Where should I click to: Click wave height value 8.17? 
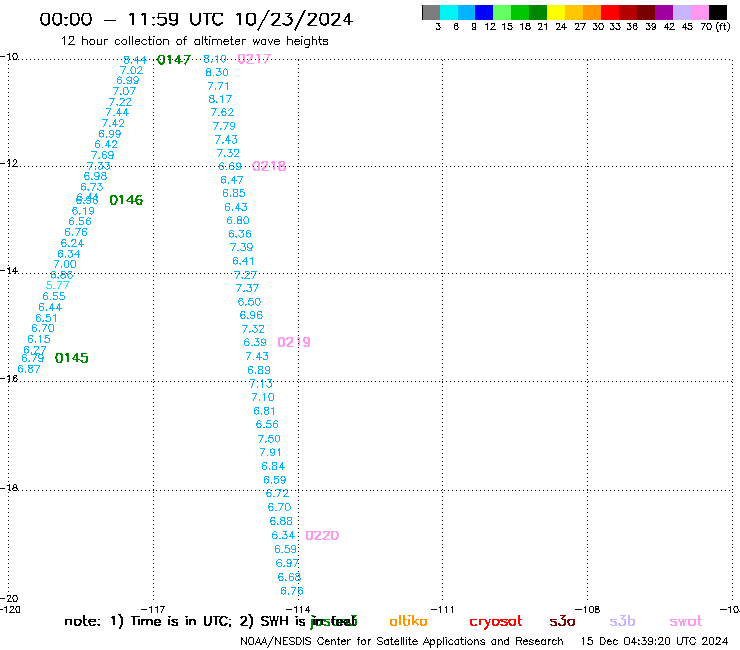point(220,99)
